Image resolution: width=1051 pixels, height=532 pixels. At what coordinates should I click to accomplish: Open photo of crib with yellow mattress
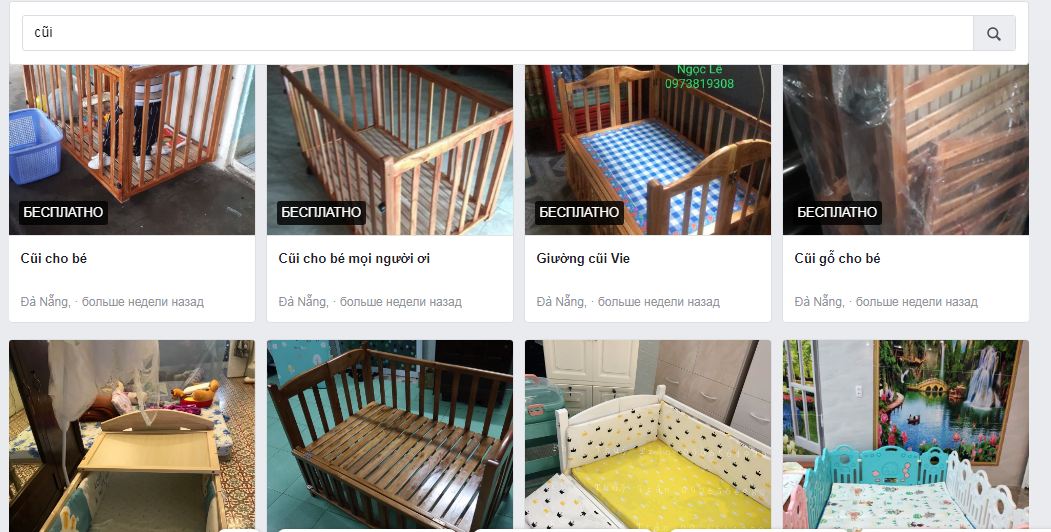648,436
